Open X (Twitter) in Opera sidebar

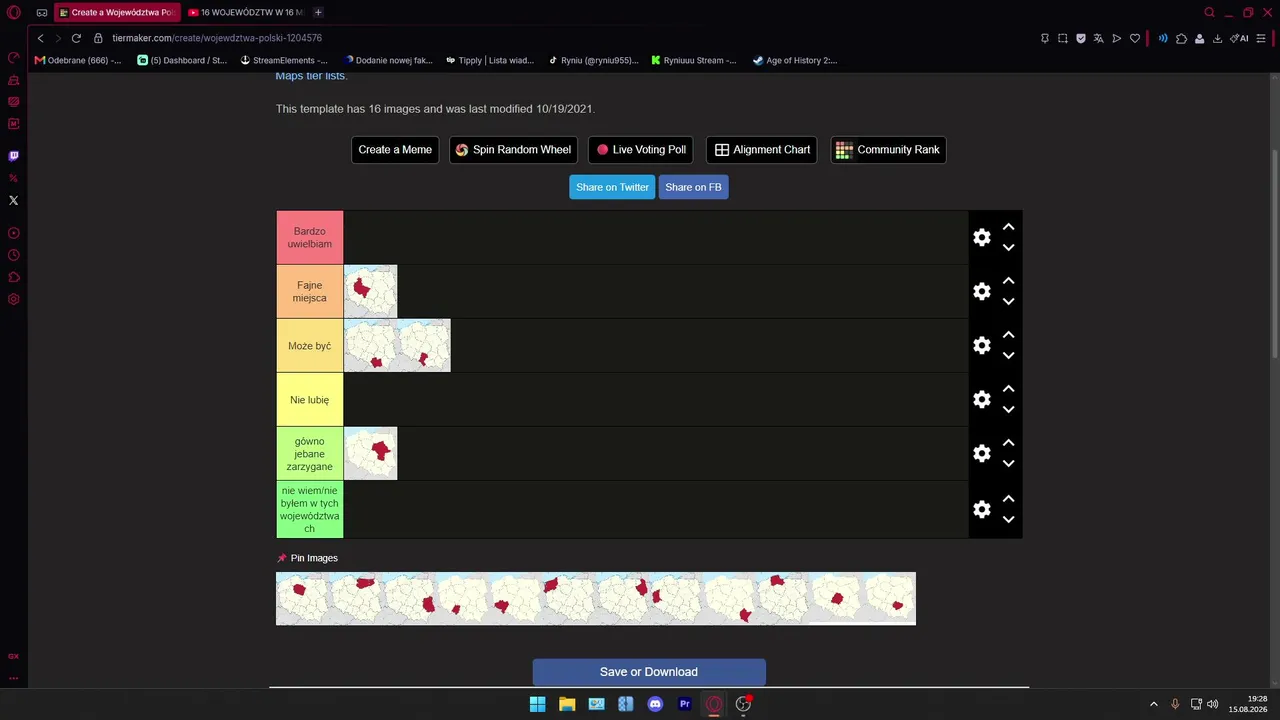(13, 200)
